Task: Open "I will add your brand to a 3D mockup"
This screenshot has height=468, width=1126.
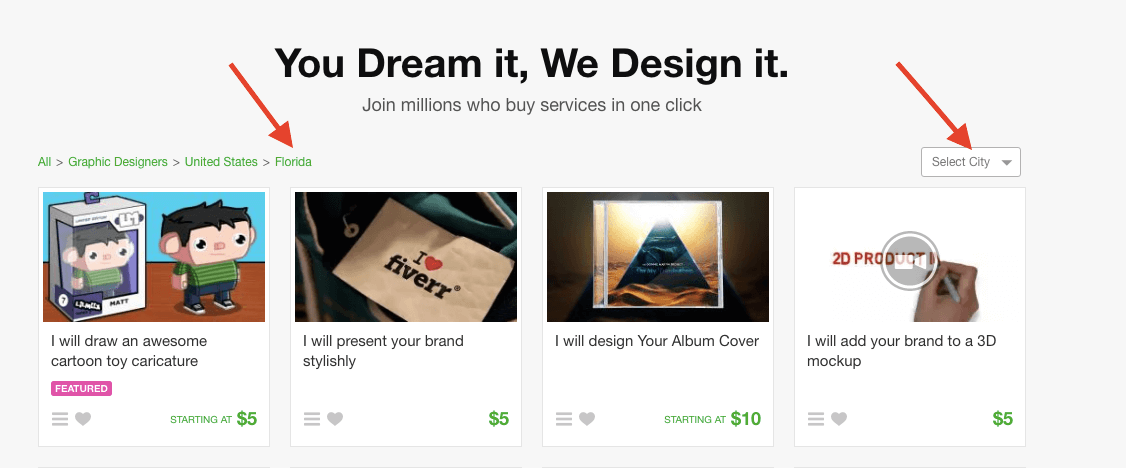Action: click(901, 351)
